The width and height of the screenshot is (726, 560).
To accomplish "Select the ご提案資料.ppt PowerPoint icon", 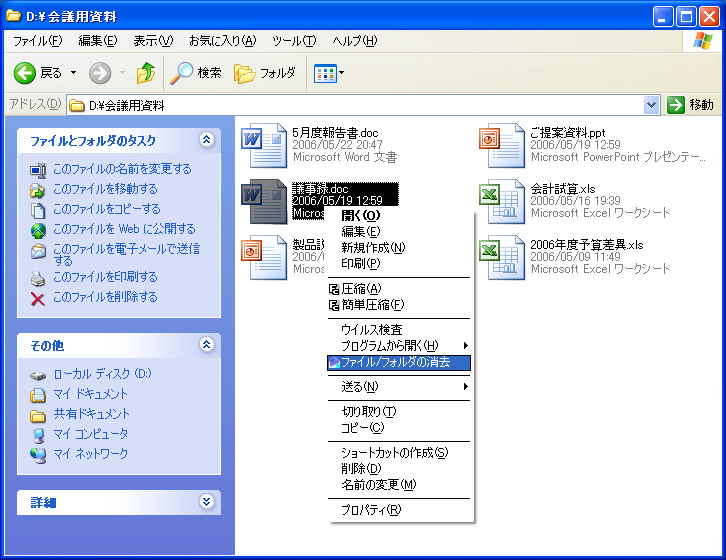I will [501, 145].
